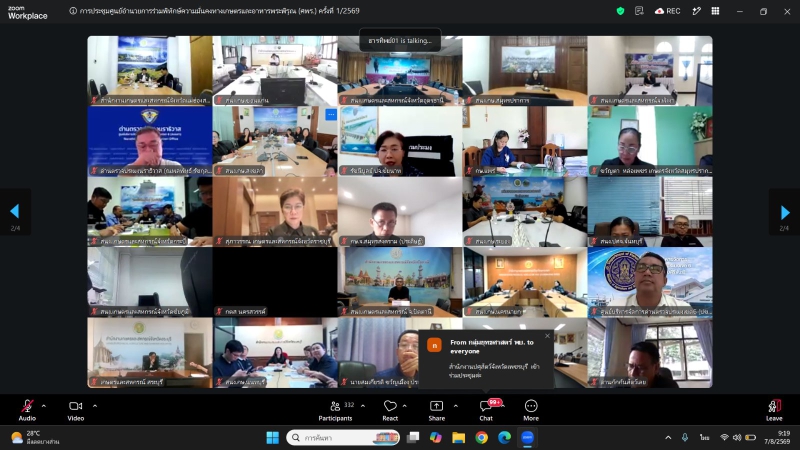800x450 pixels.
Task: Open Google Chrome from the taskbar
Action: tap(481, 437)
